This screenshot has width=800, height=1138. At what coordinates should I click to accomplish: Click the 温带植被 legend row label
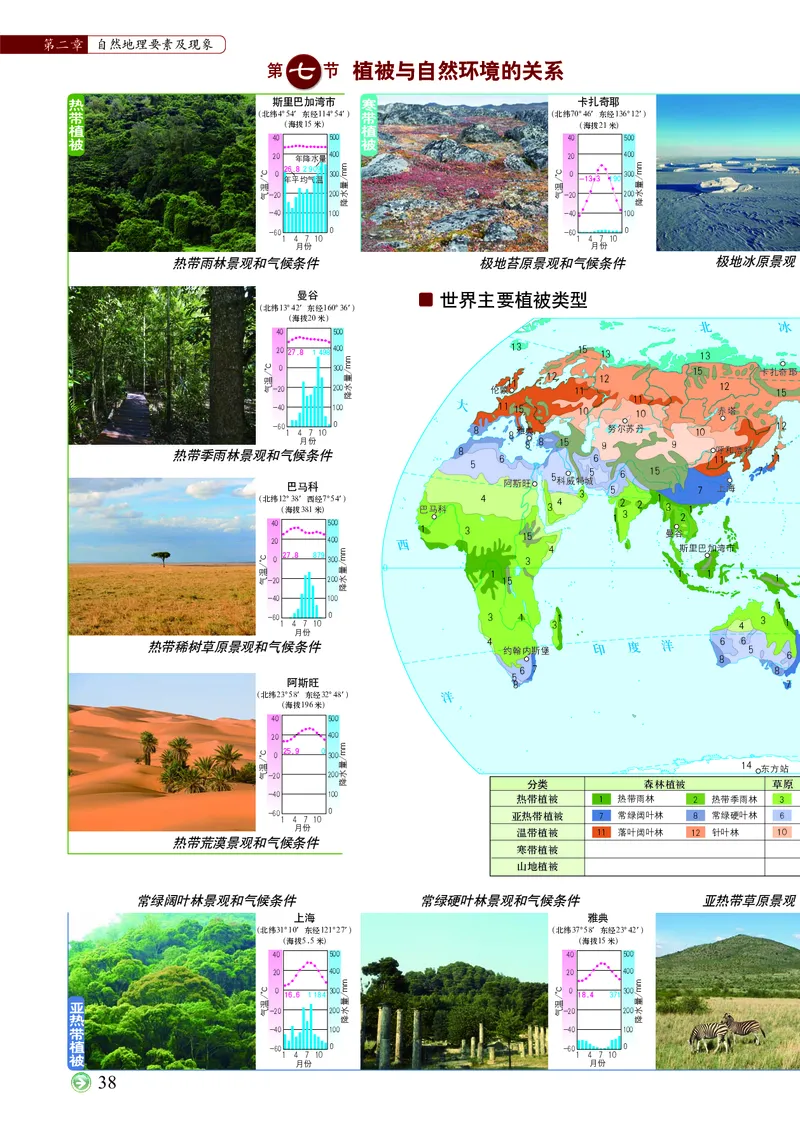click(538, 832)
